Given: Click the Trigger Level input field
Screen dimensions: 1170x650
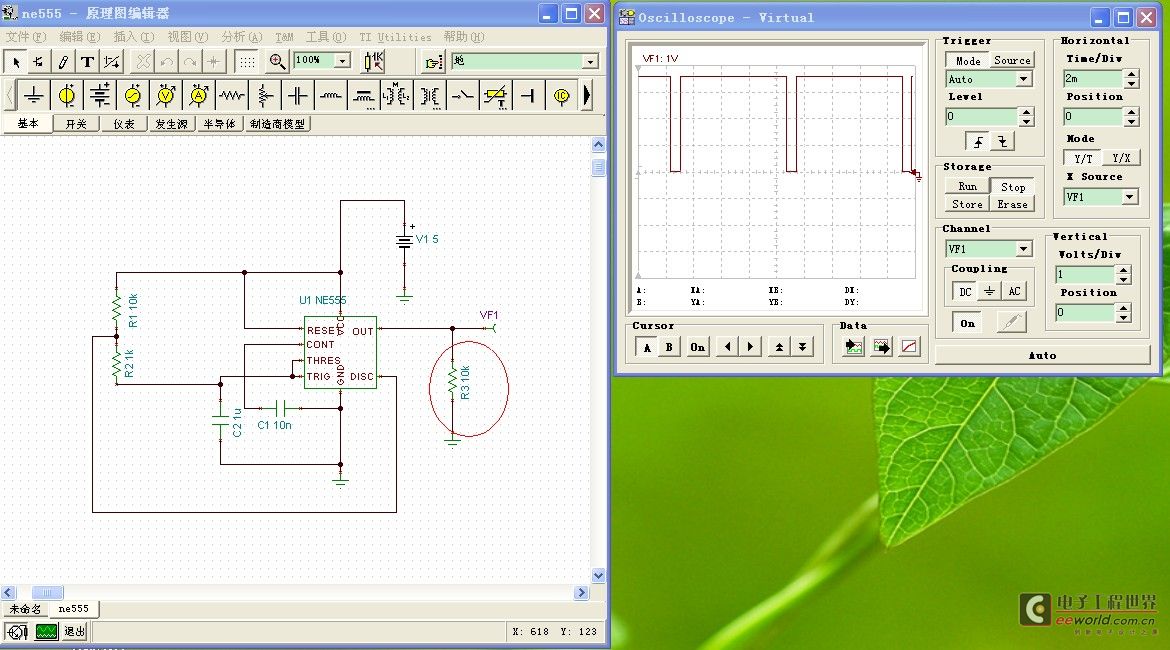Looking at the screenshot, I should 981,117.
